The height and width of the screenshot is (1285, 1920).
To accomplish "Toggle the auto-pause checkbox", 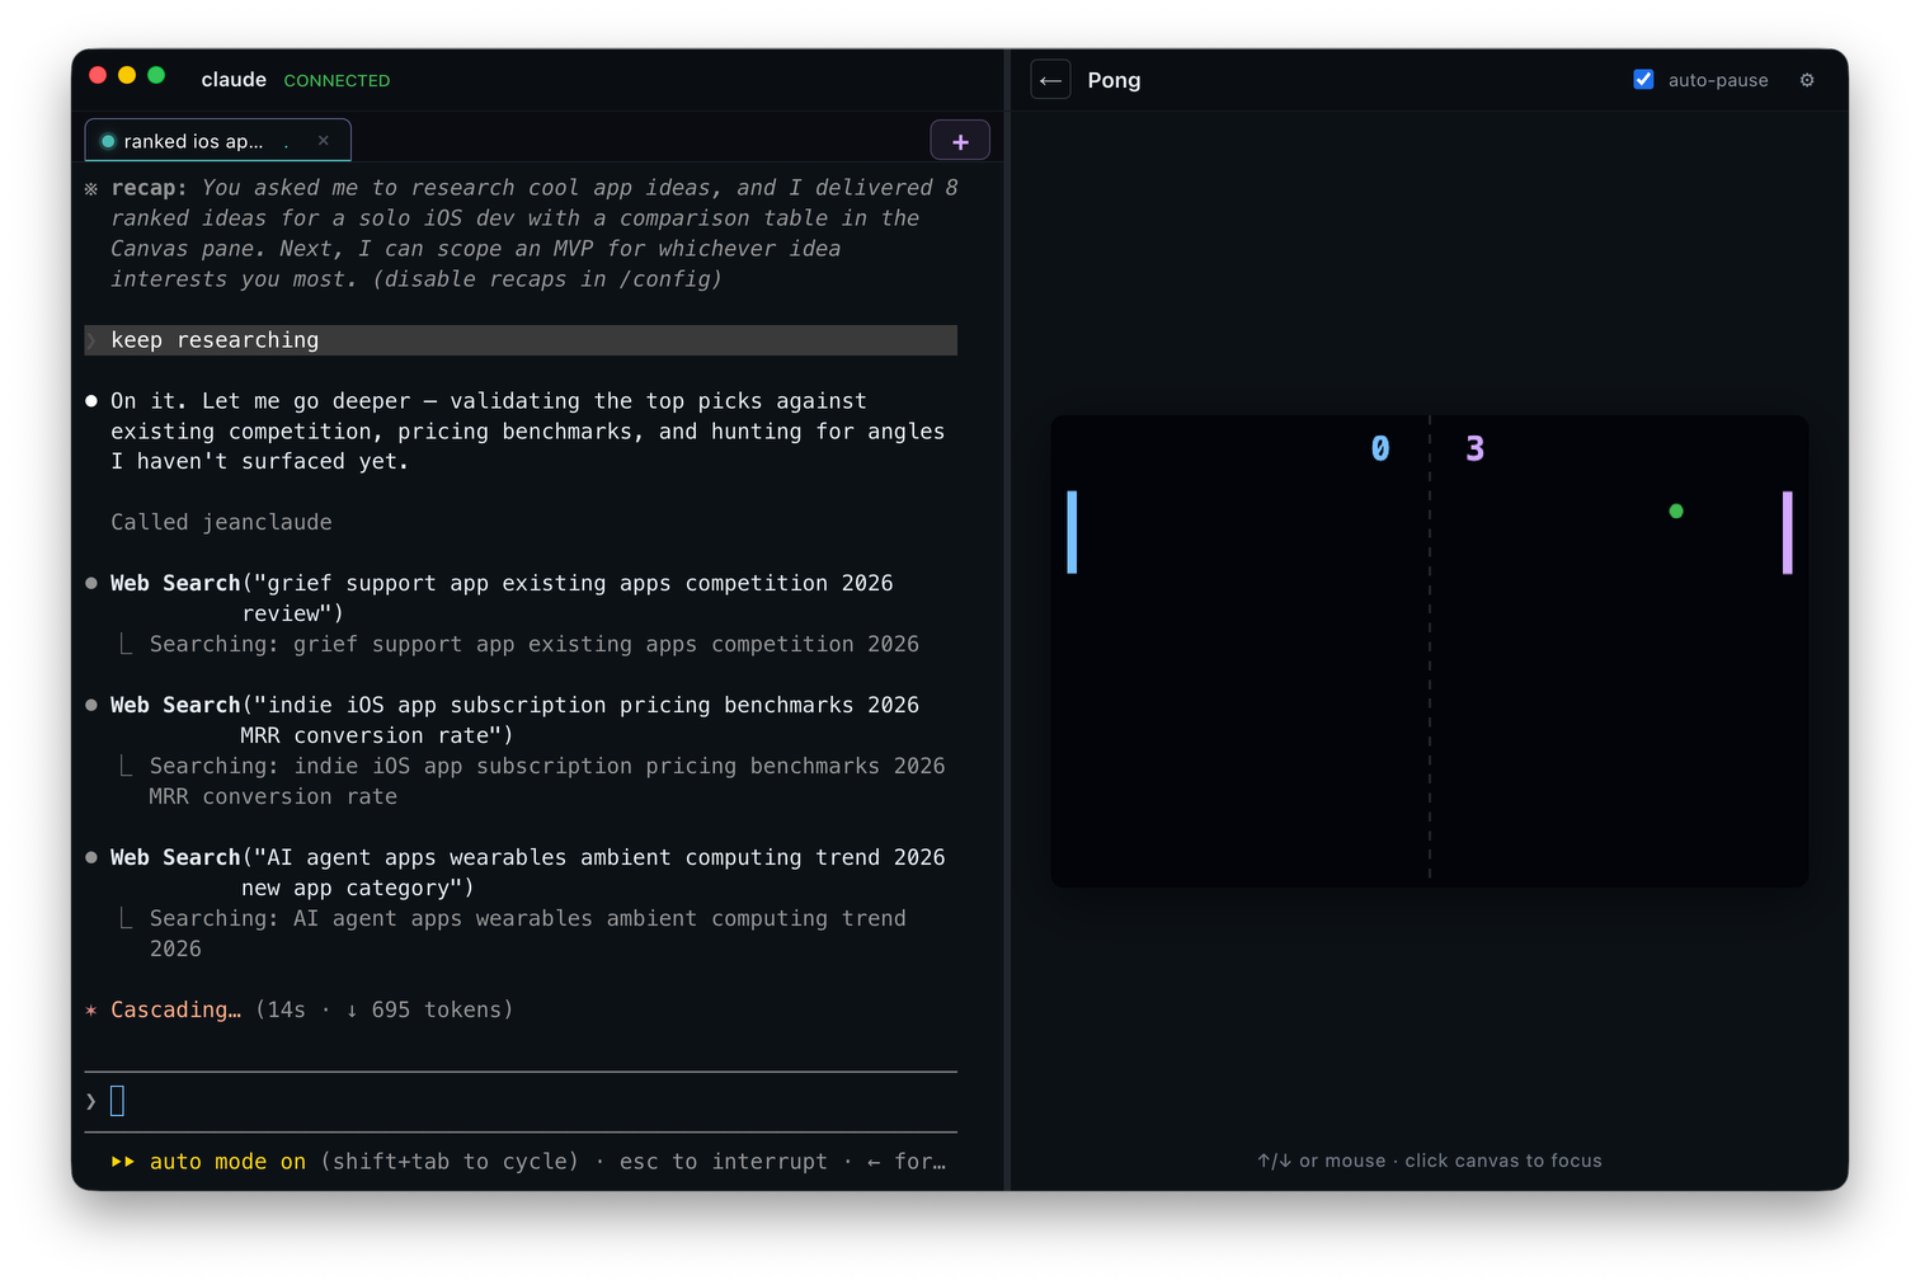I will click(1643, 79).
